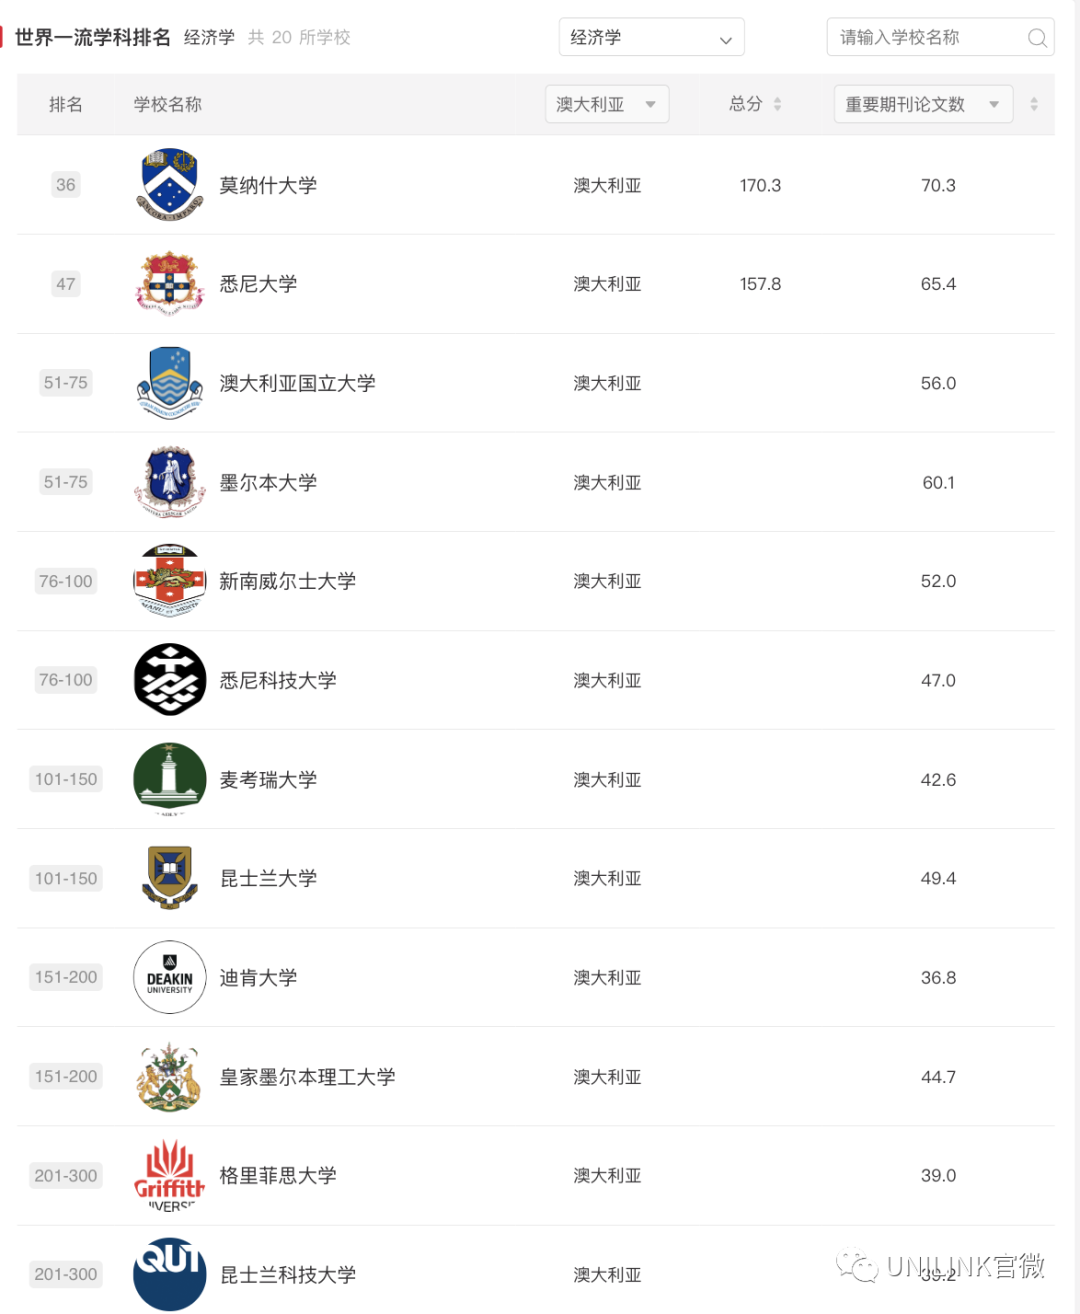Open 皇家墨尔本理工大学 school link
The image size is (1080, 1314).
[308, 1077]
